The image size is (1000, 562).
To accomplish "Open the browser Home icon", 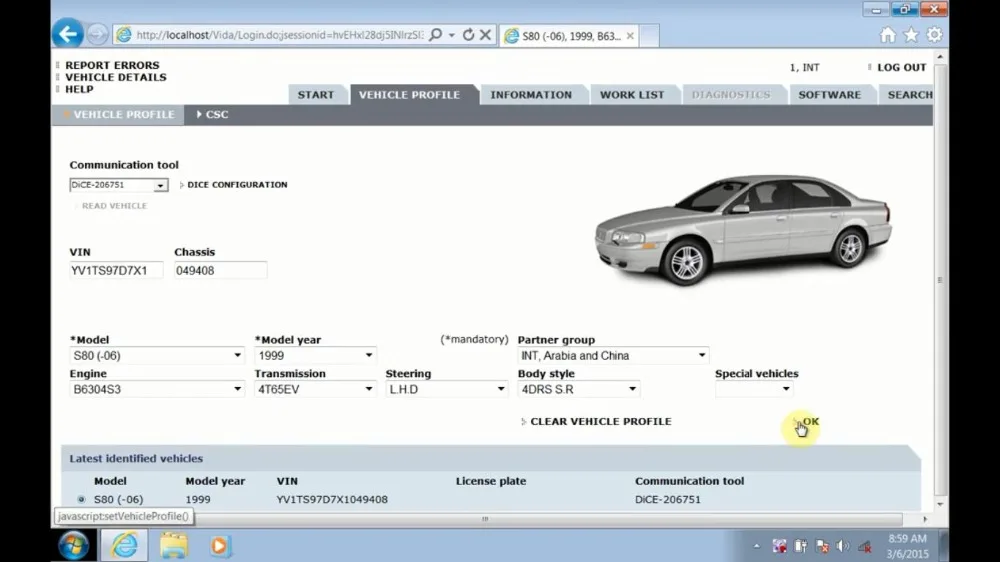I will (x=888, y=35).
